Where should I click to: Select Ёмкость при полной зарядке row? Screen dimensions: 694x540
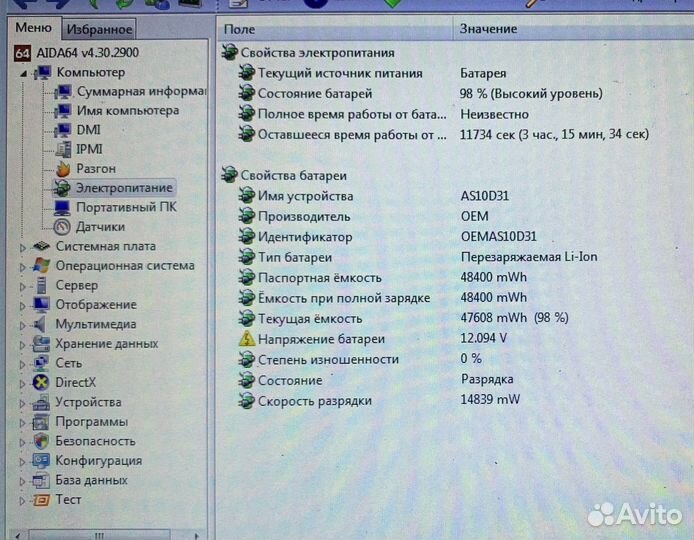click(382, 298)
